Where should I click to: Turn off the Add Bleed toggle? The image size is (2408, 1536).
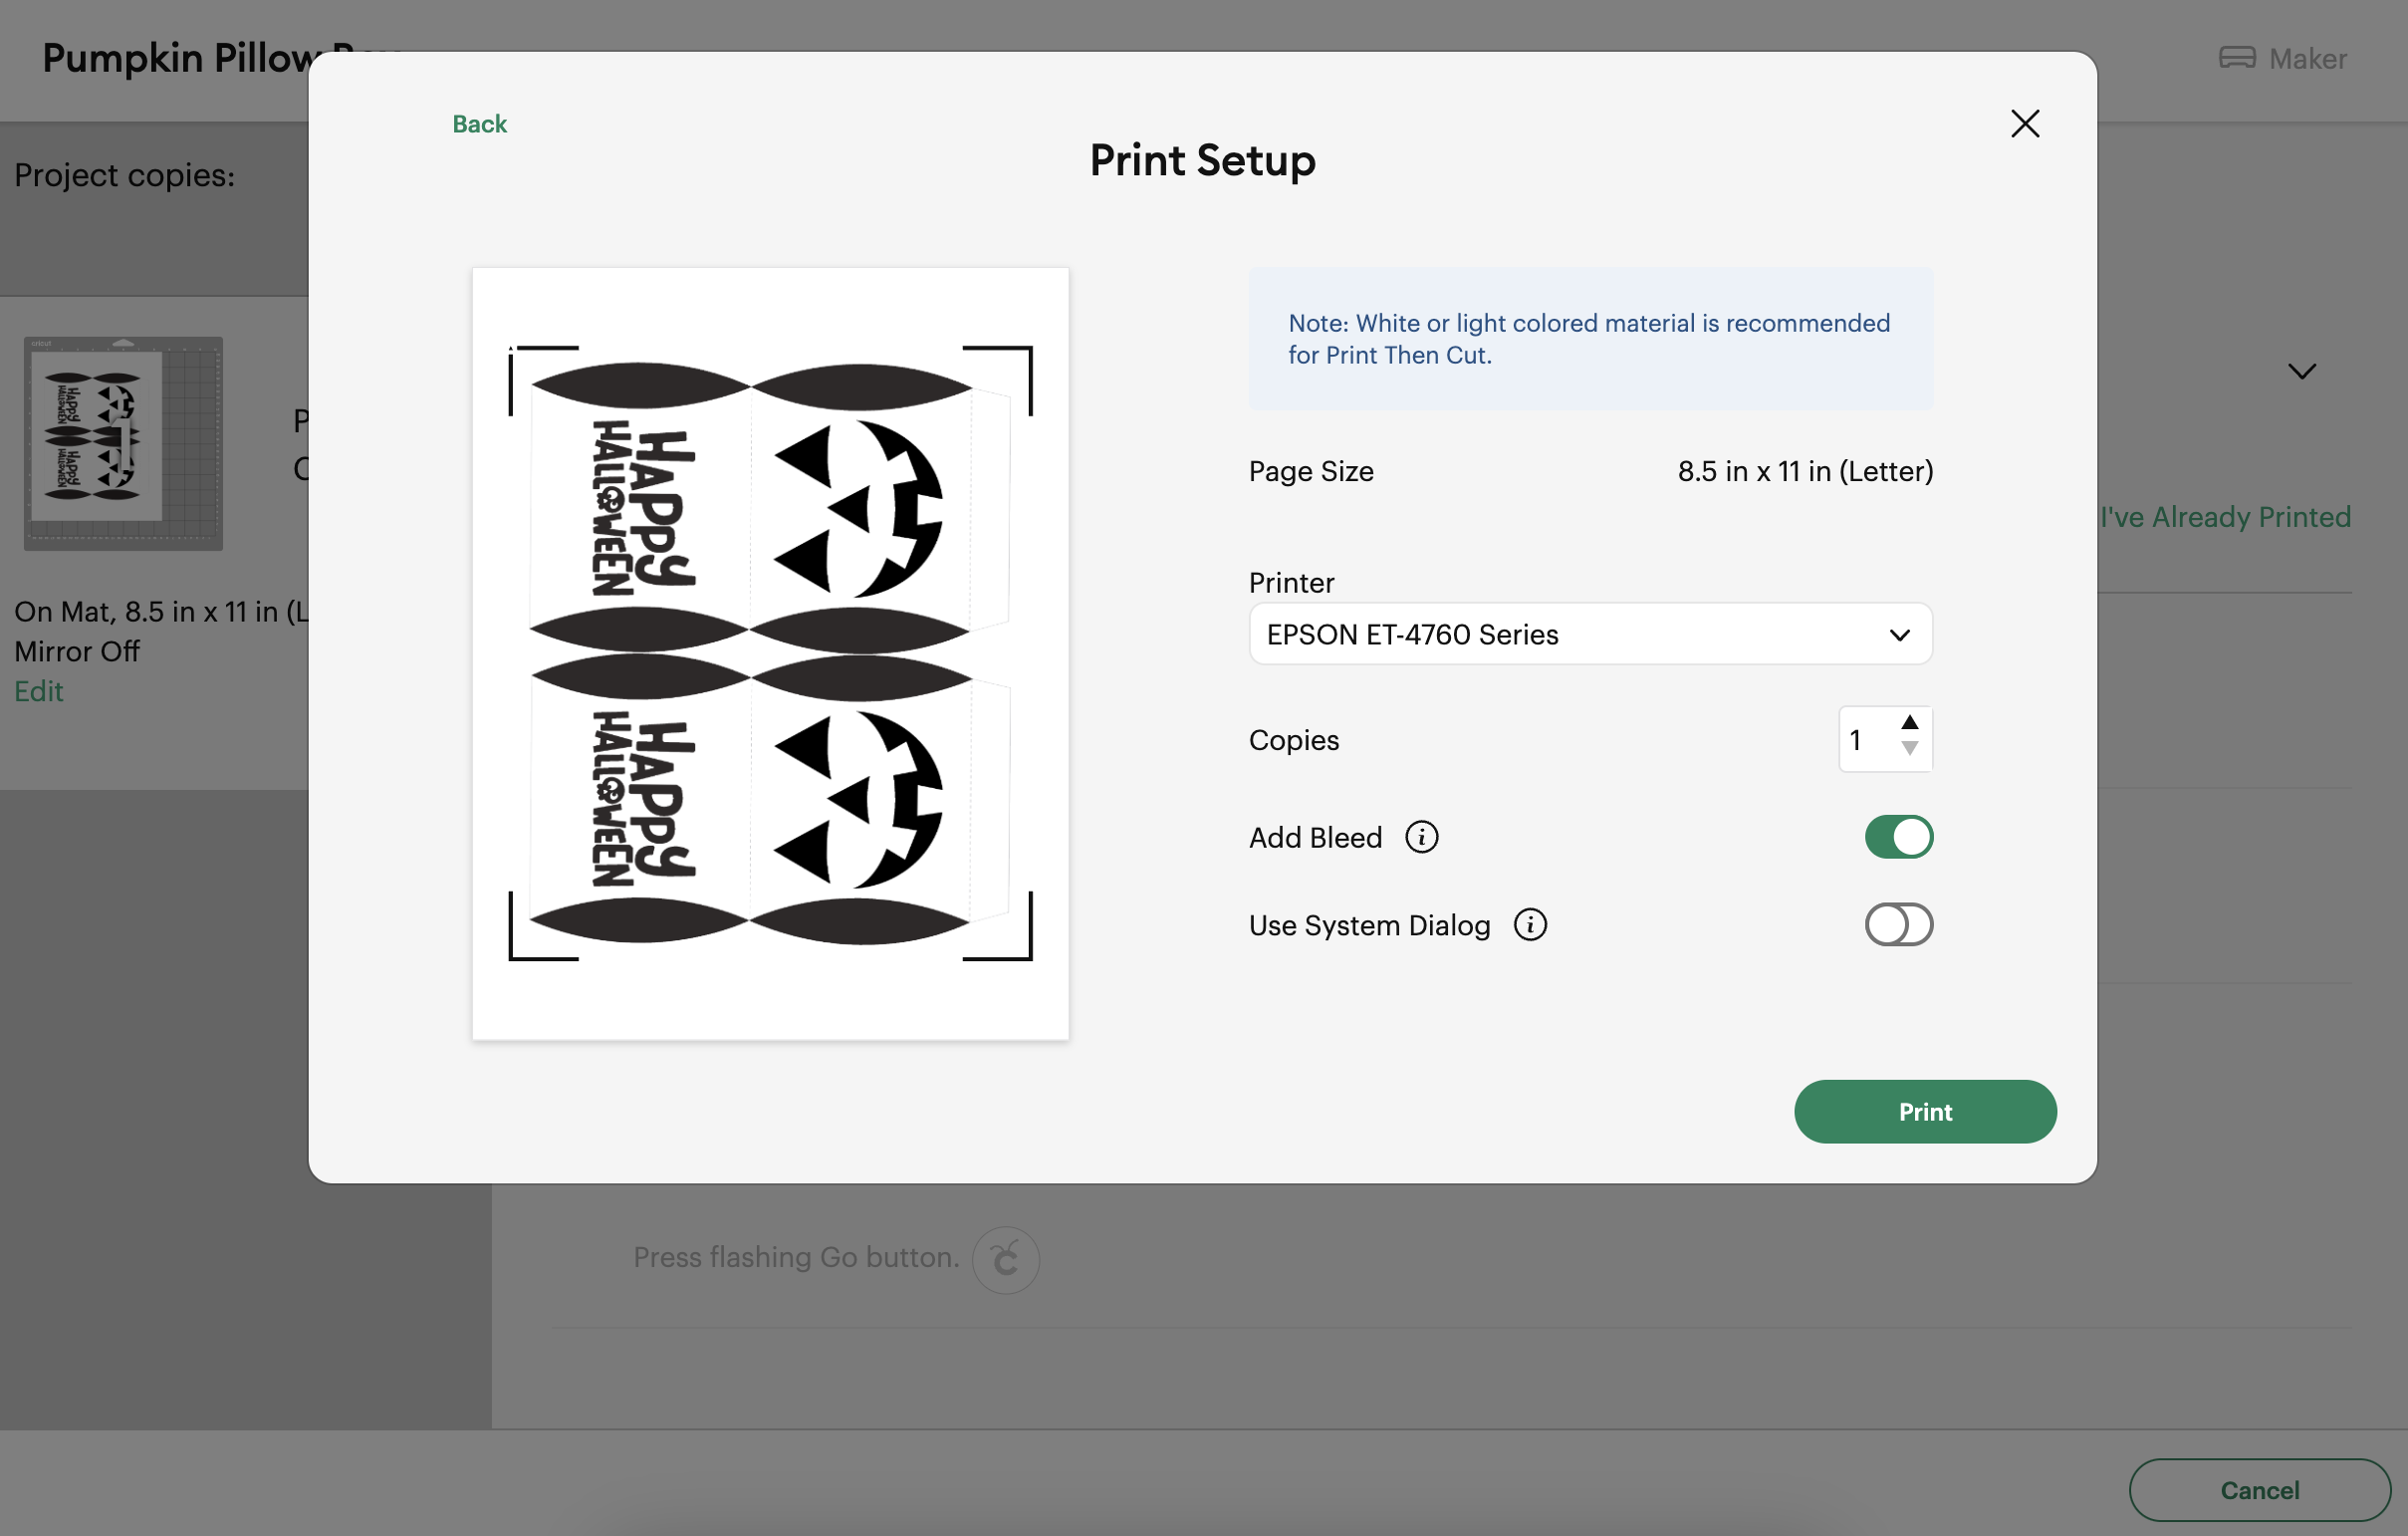(1898, 837)
